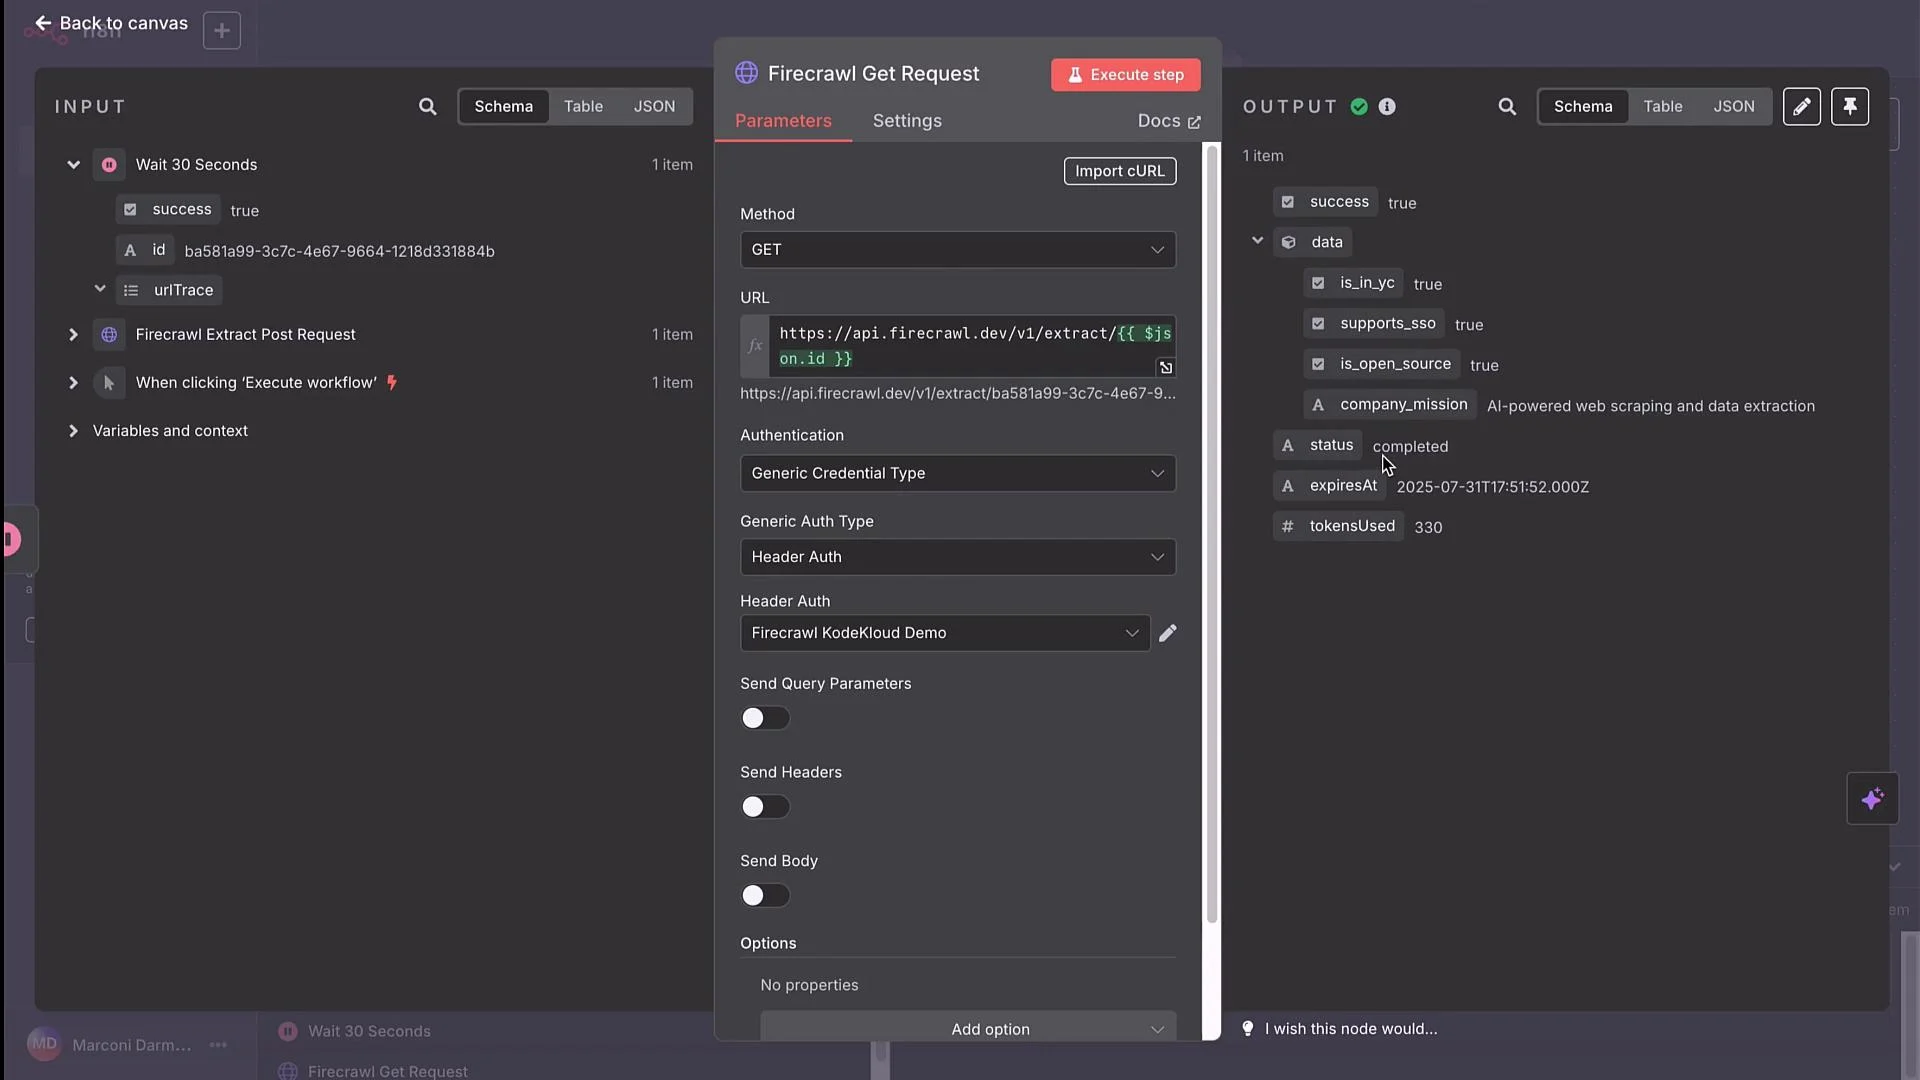1920x1080 pixels.
Task: Click into the URL expression field
Action: [x=972, y=346]
